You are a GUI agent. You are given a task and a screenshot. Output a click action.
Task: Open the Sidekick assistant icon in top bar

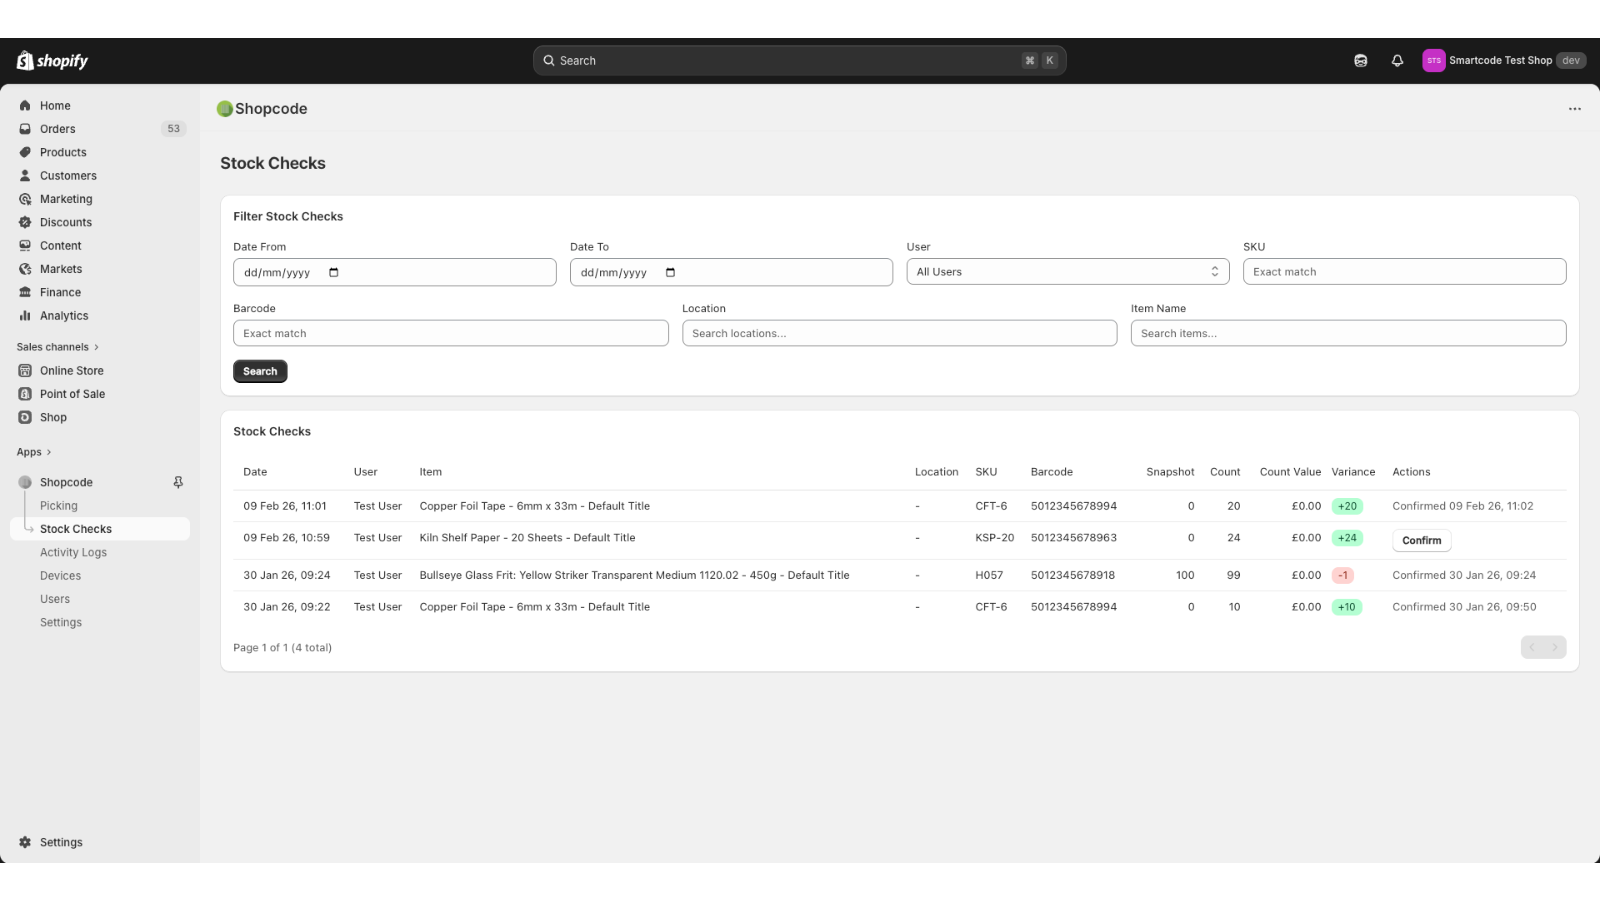pos(1361,61)
